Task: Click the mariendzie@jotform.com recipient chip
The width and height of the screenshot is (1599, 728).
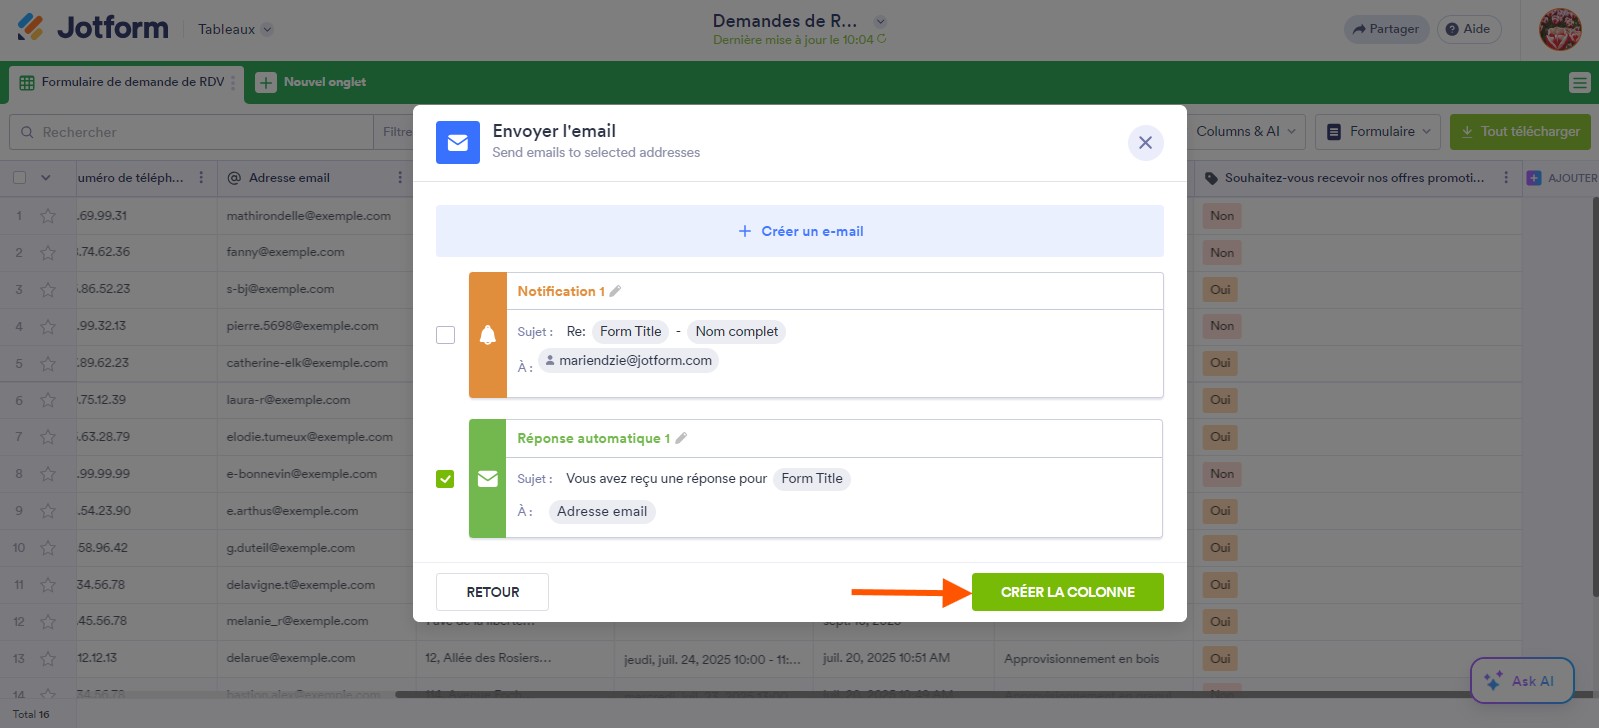Action: point(628,361)
